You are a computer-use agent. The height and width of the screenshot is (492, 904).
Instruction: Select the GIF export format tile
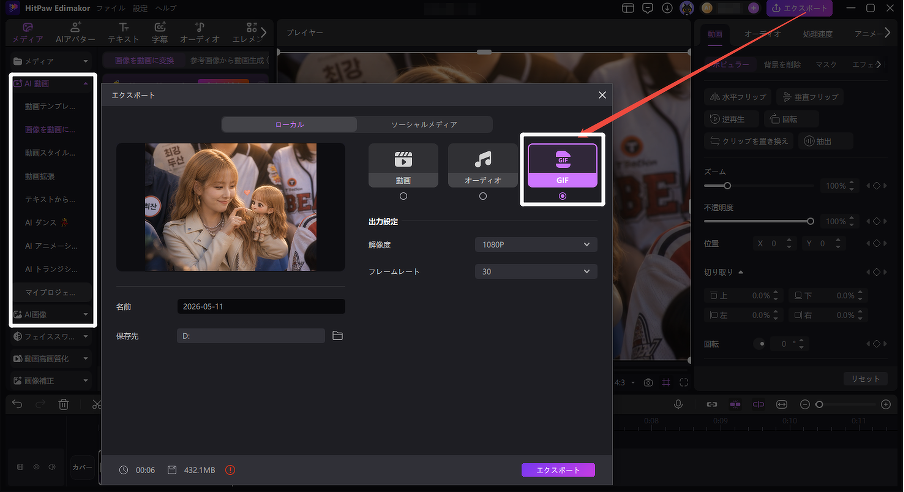pyautogui.click(x=563, y=166)
